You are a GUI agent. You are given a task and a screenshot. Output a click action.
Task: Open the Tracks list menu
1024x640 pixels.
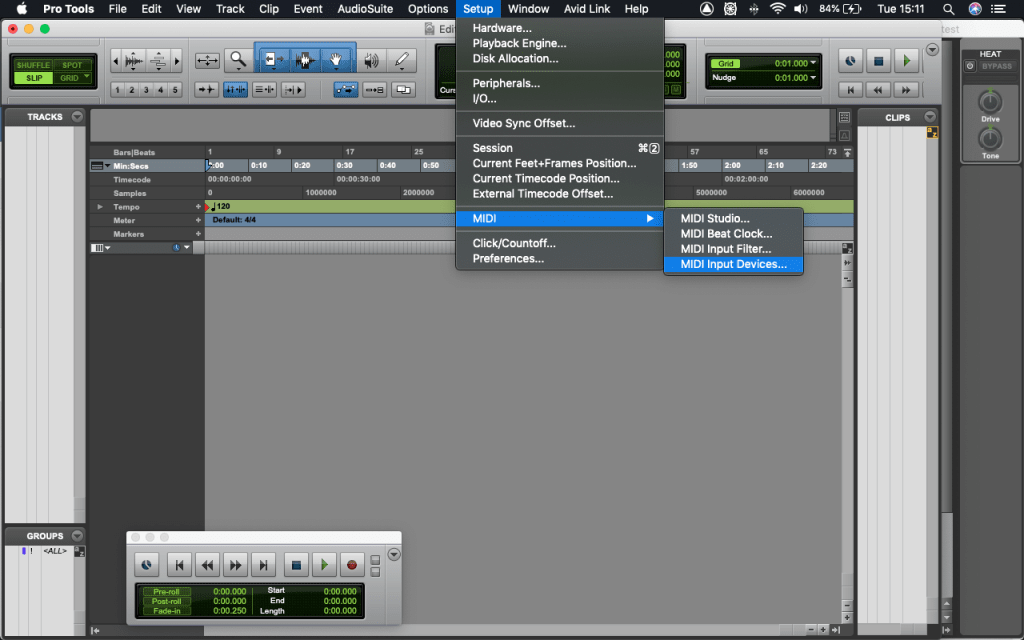(x=77, y=117)
